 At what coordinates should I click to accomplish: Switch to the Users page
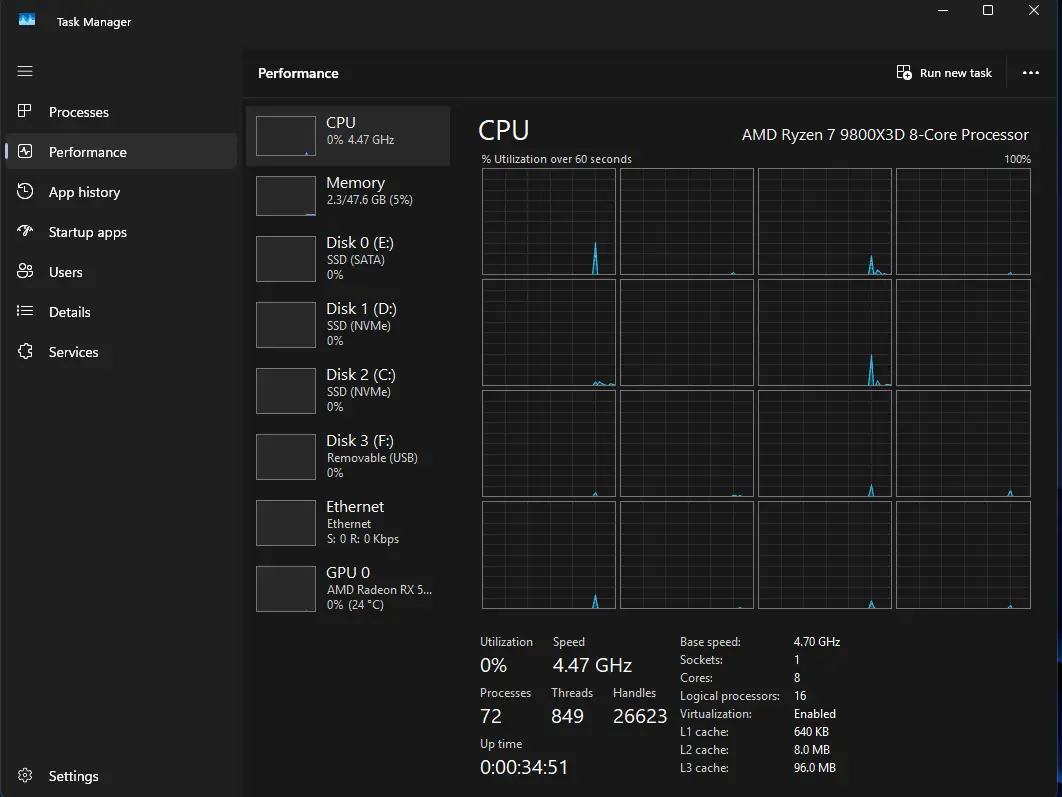tap(122, 272)
